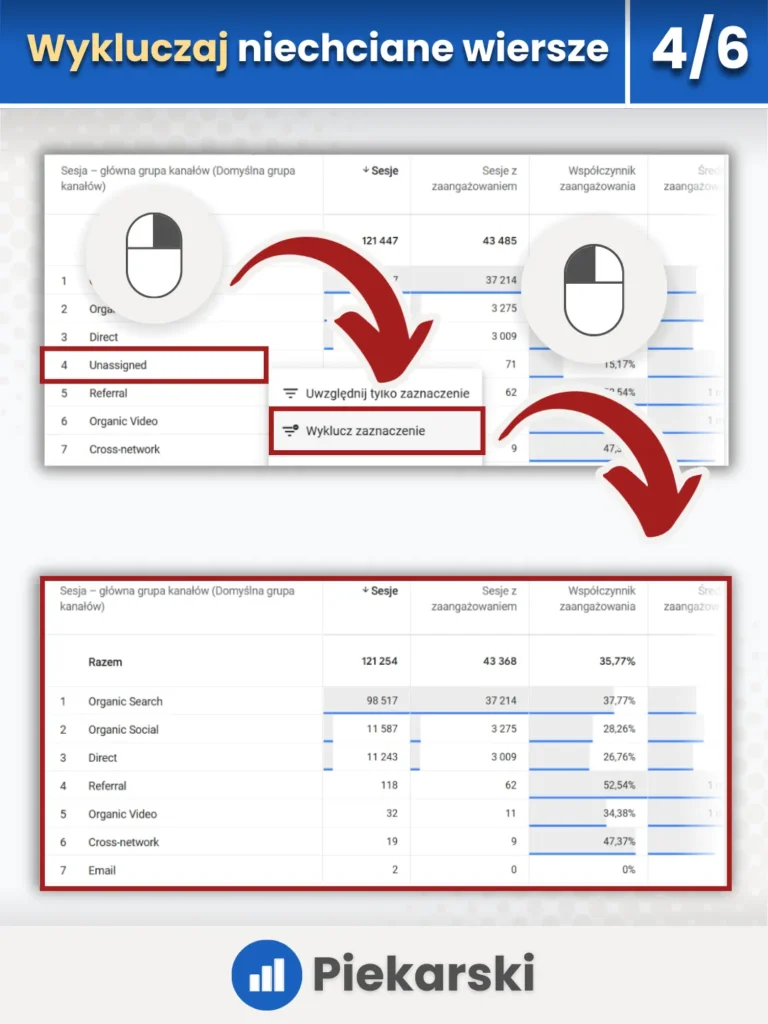
Task: Click the total sessions value 121 254
Action: tap(379, 661)
